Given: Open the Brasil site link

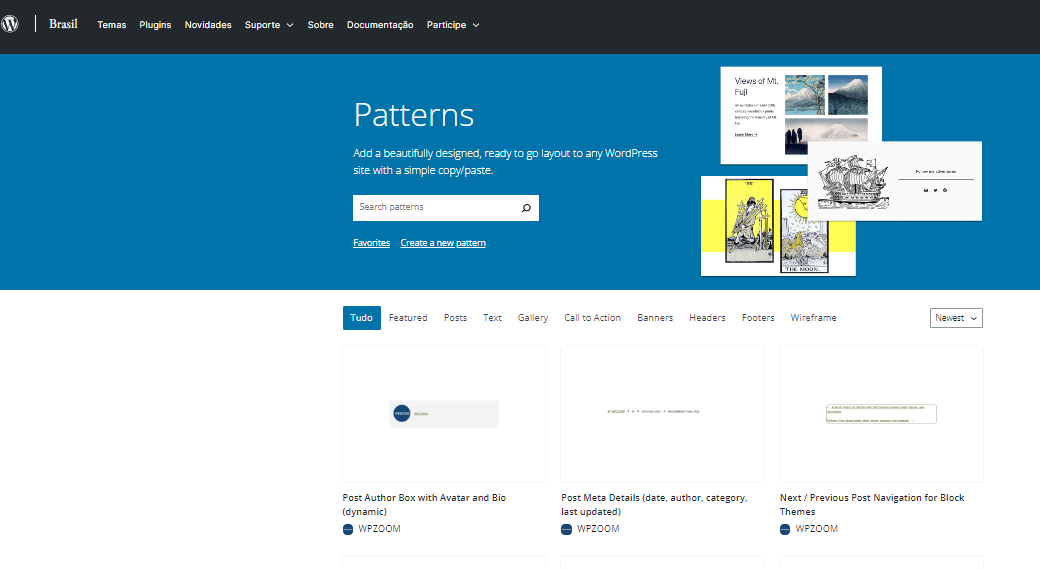Looking at the screenshot, I should (63, 24).
